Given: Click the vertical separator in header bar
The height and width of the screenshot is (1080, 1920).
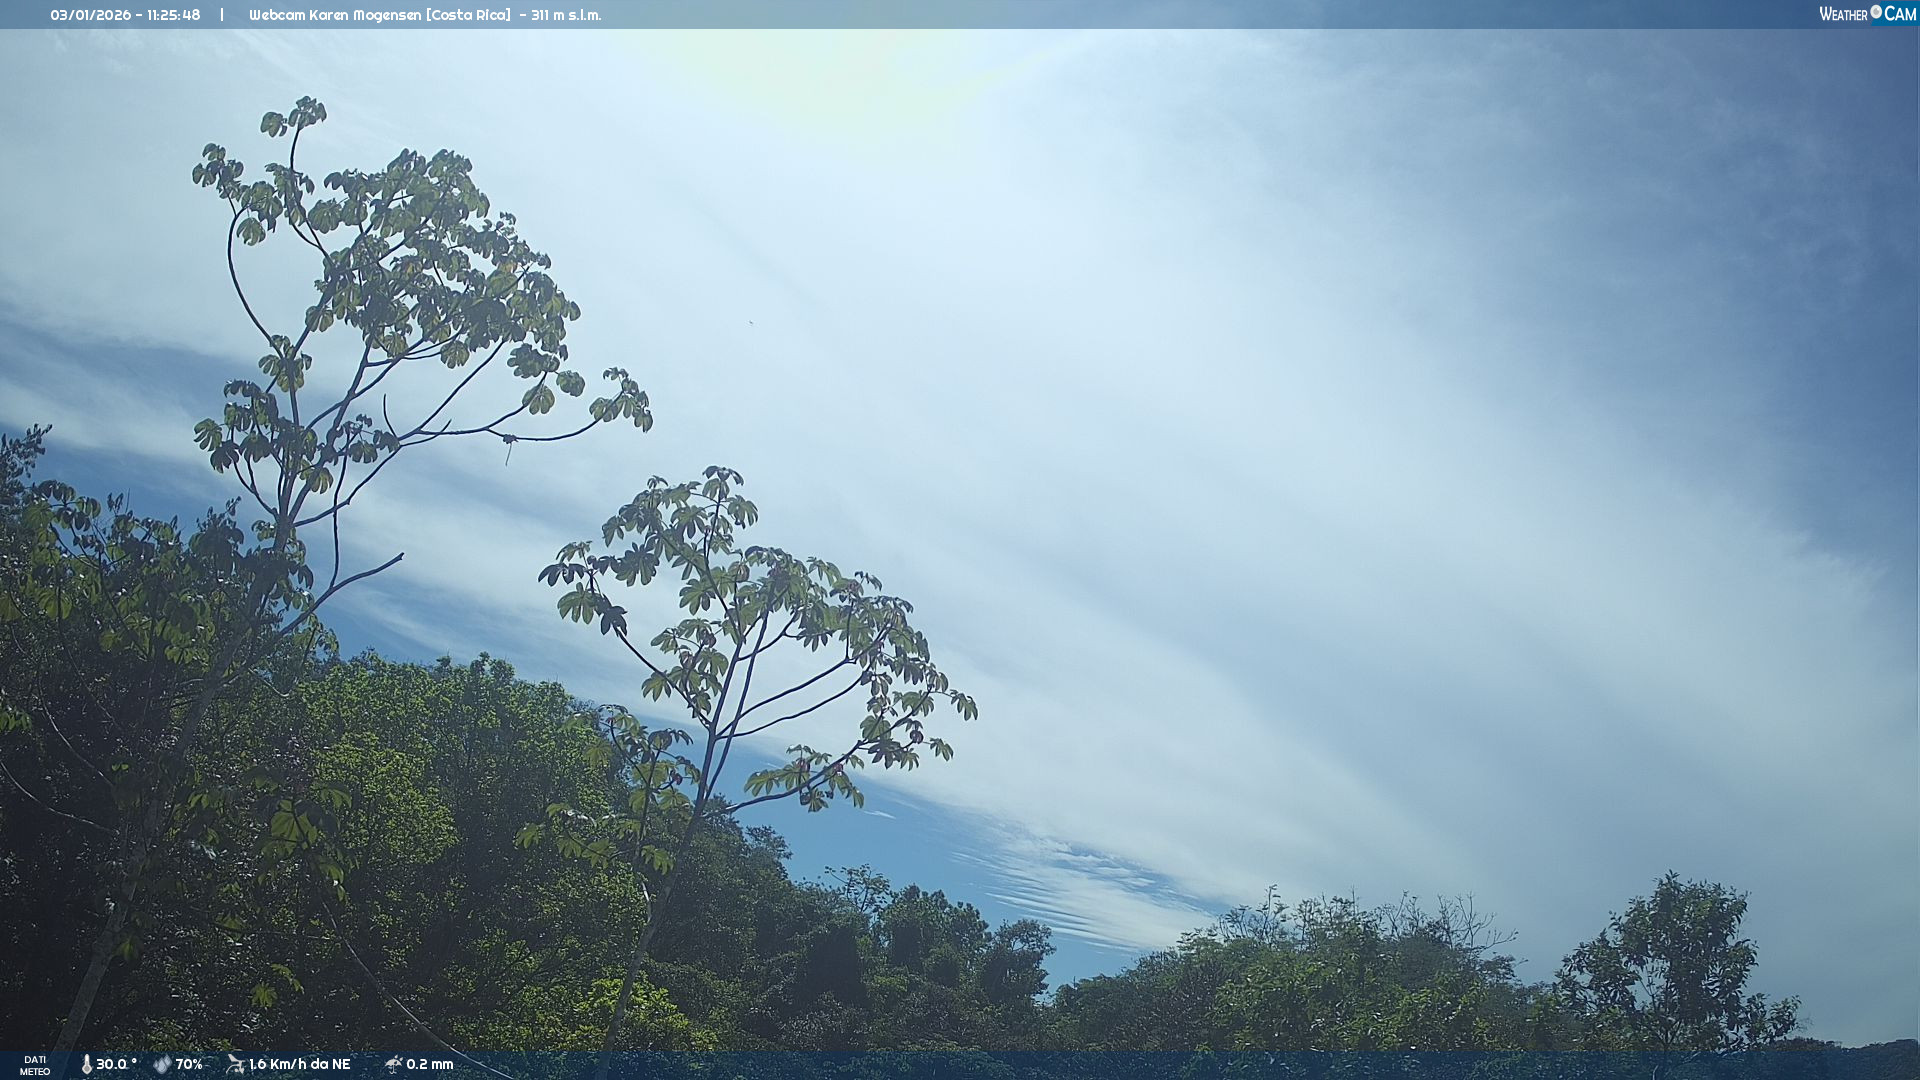Looking at the screenshot, I should pos(222,15).
